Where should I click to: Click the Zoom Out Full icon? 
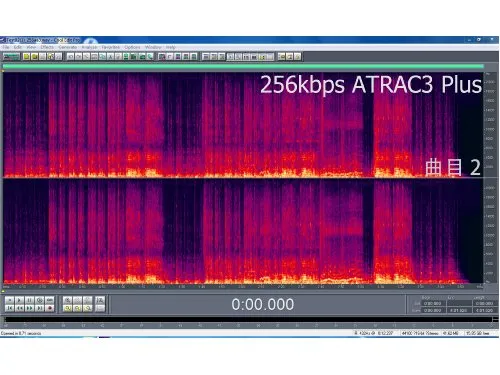[x=87, y=300]
